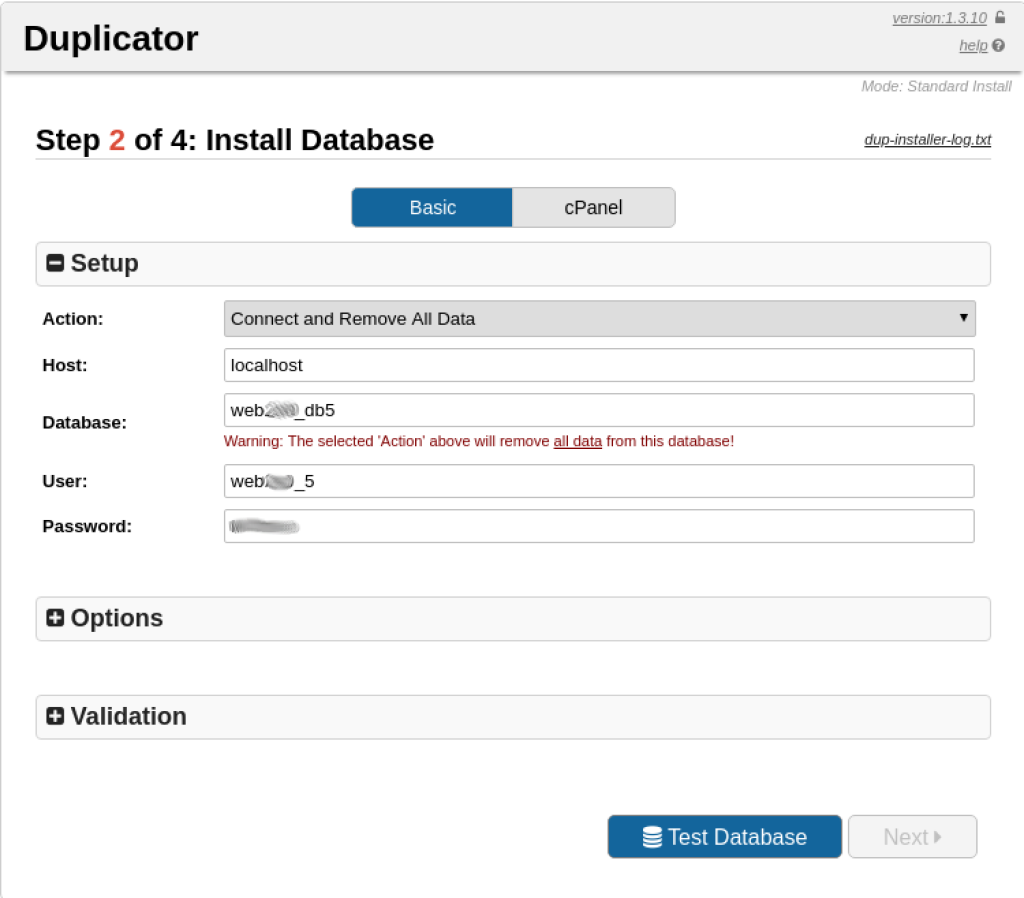Click the 'Step 2 of 4: Install Database' heading

[x=235, y=140]
